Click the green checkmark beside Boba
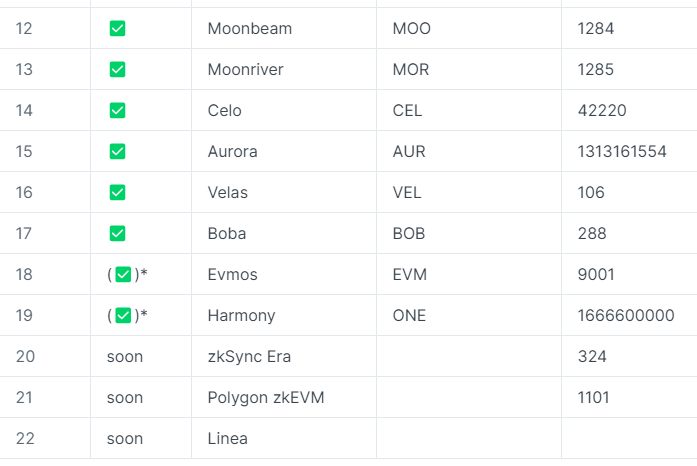Screen dimensions: 697x466 coord(117,233)
